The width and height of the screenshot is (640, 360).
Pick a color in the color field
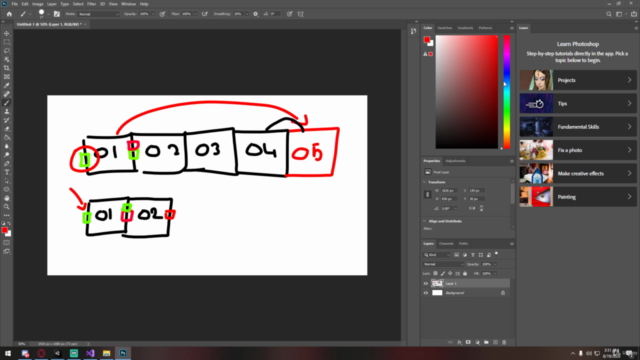pos(467,92)
